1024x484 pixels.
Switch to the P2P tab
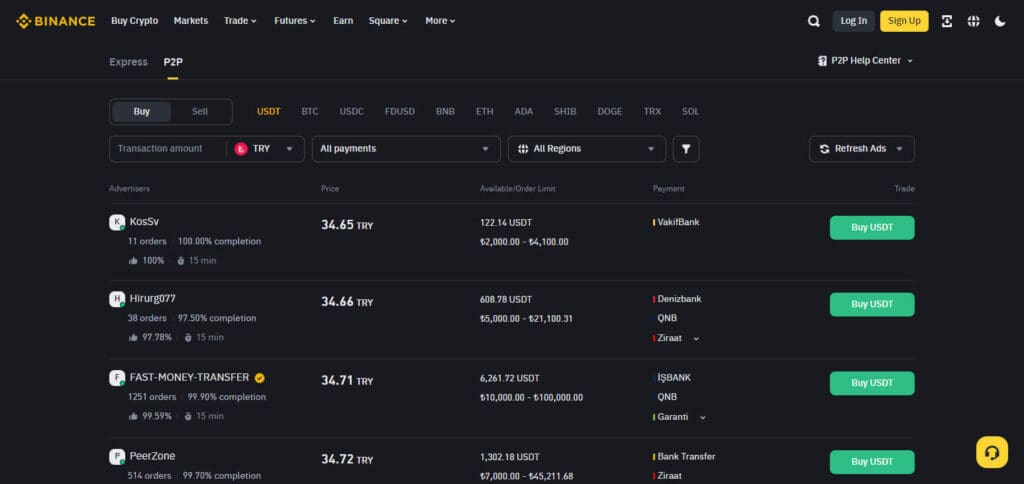coord(173,62)
